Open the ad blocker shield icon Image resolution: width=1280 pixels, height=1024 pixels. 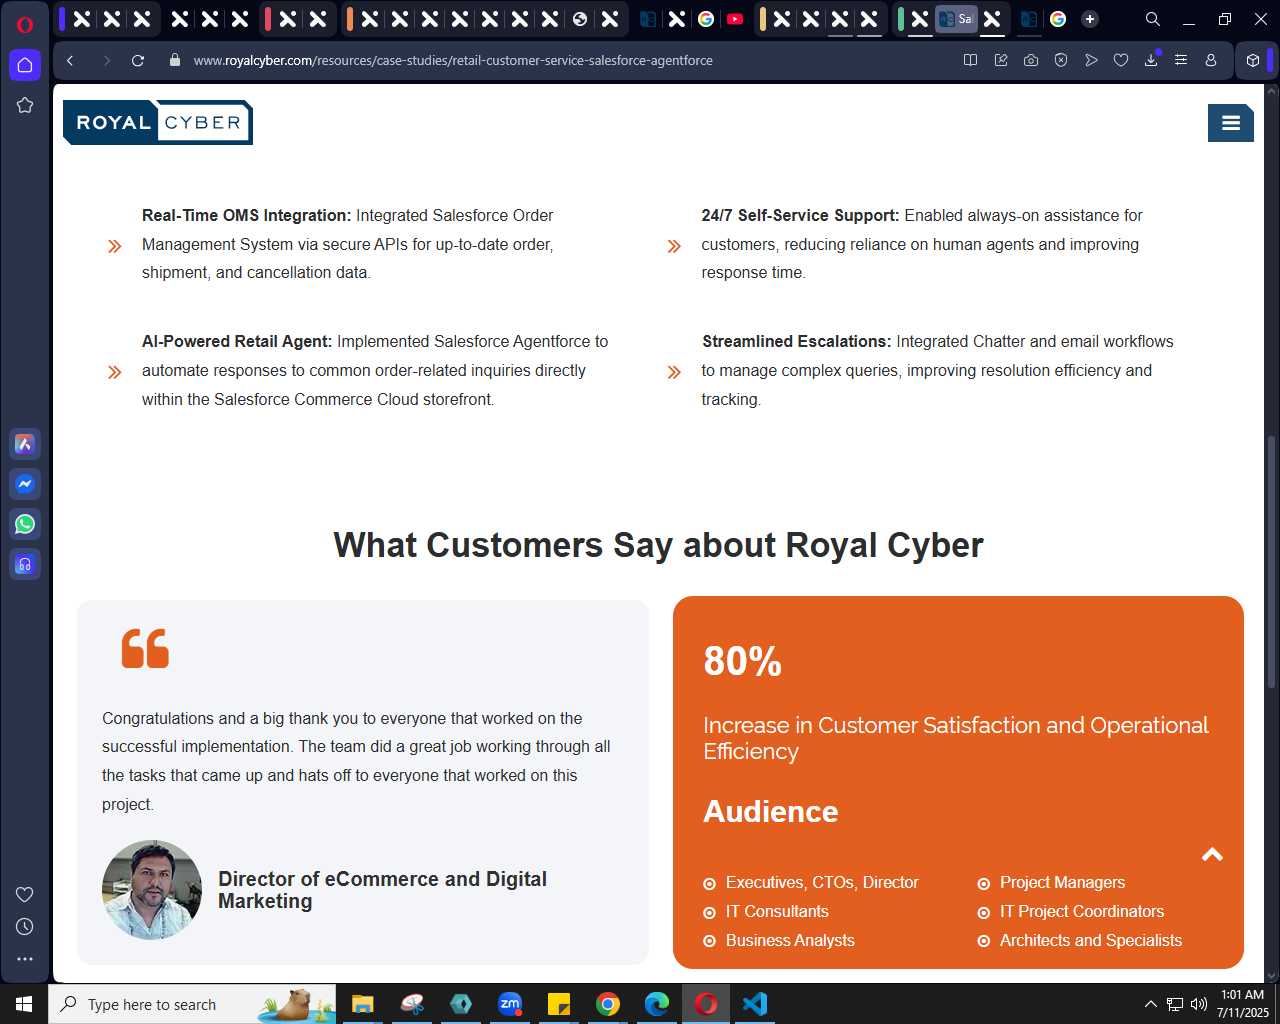(x=1061, y=60)
